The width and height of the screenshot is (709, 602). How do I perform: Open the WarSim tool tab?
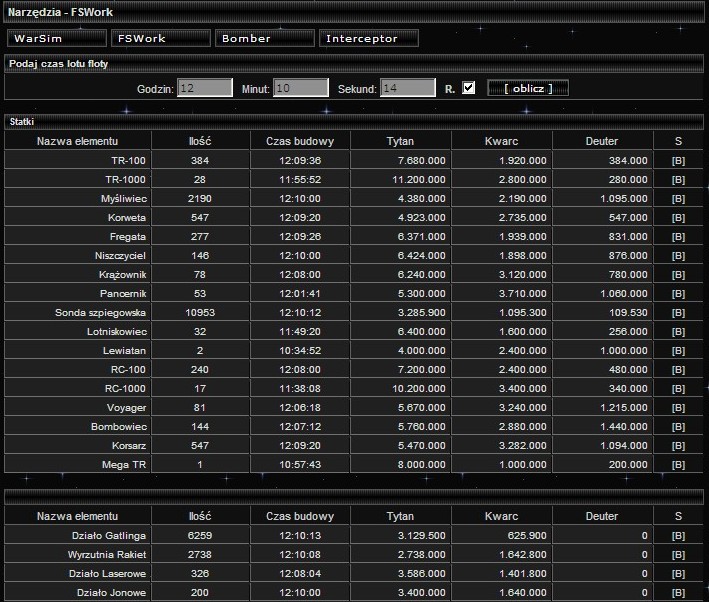[57, 39]
